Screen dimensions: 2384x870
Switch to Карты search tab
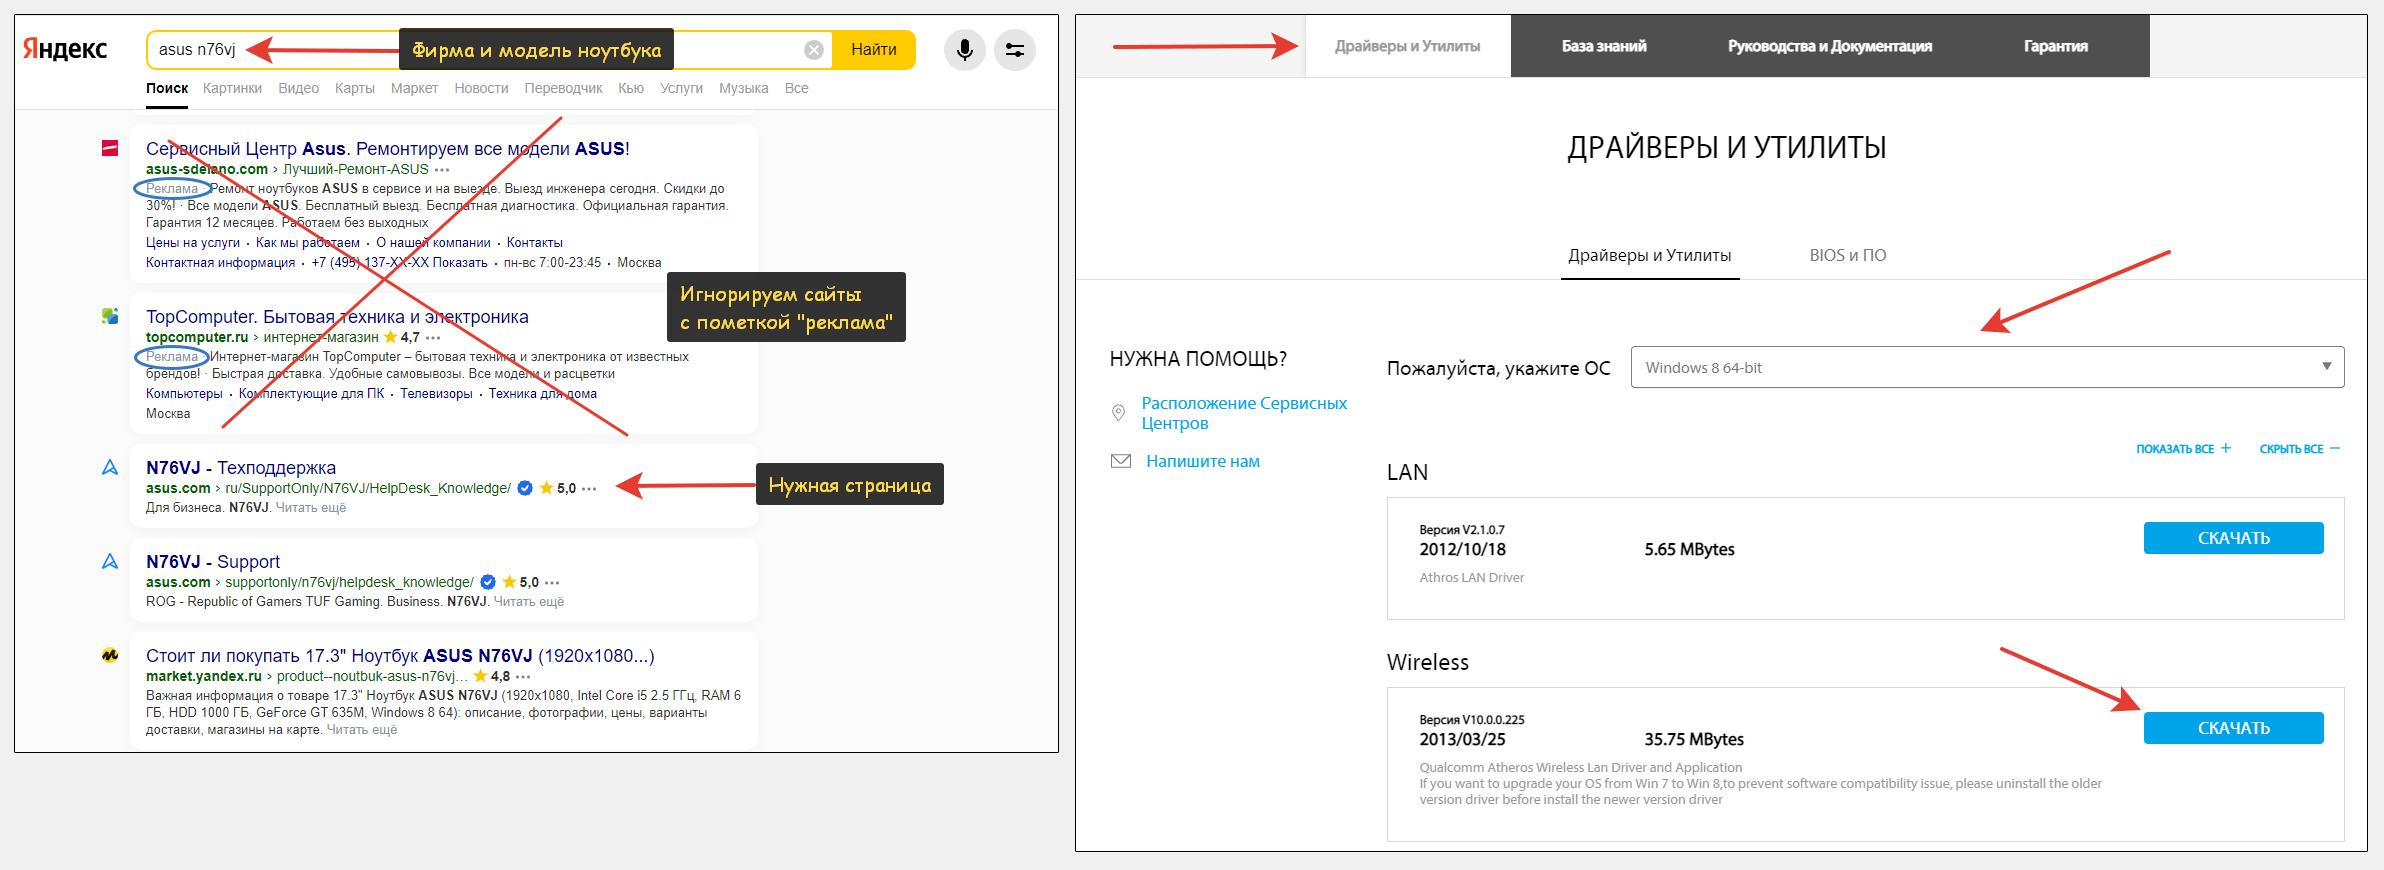pos(355,88)
